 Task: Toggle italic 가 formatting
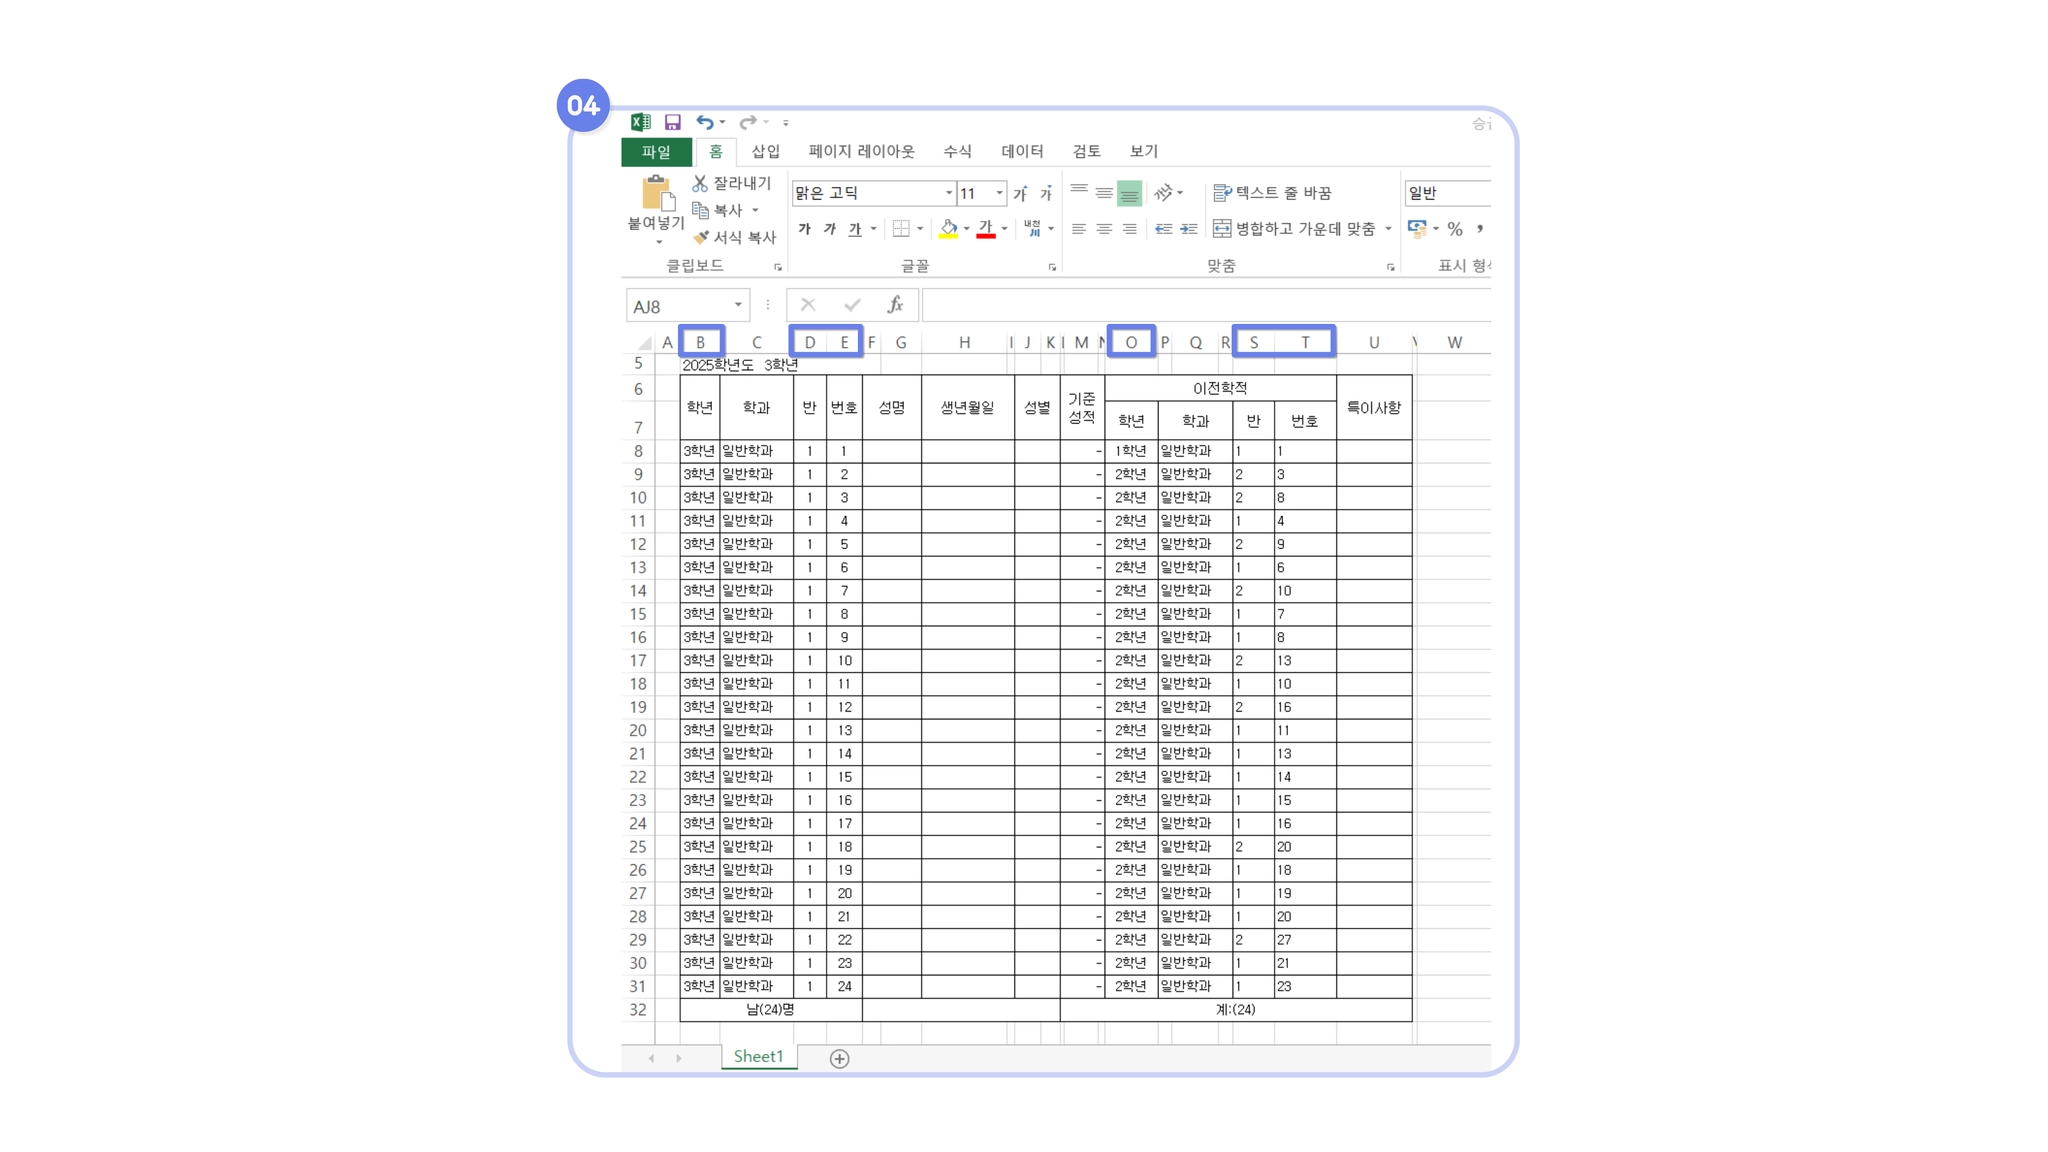(x=829, y=229)
